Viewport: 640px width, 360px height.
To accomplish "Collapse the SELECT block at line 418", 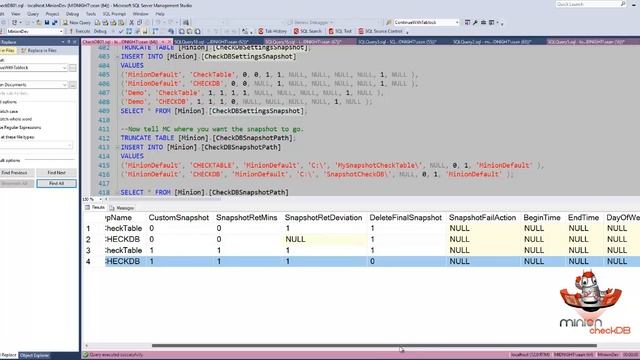I will pyautogui.click(x=117, y=192).
